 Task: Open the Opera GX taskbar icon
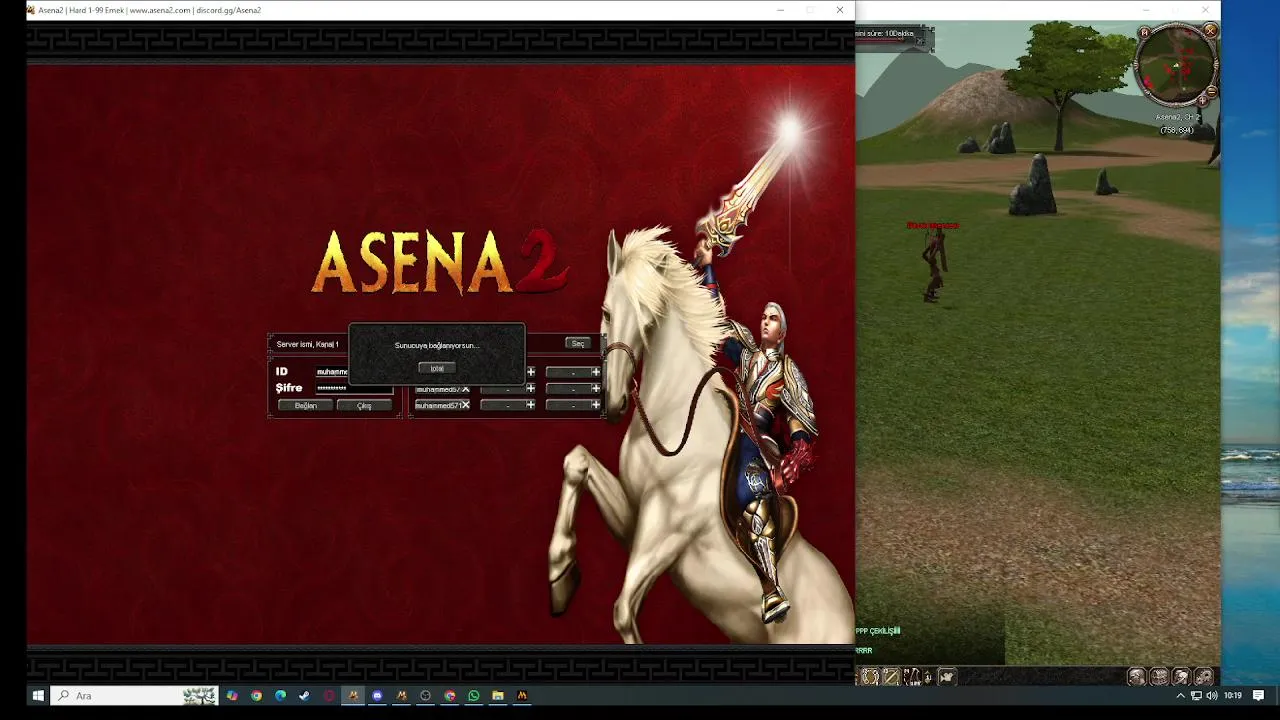(x=328, y=695)
